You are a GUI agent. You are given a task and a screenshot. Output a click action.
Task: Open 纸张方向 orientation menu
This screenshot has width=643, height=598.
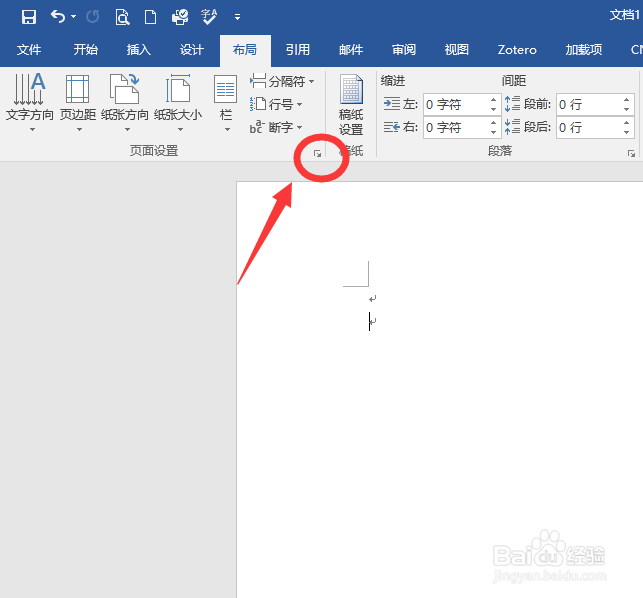(x=125, y=103)
